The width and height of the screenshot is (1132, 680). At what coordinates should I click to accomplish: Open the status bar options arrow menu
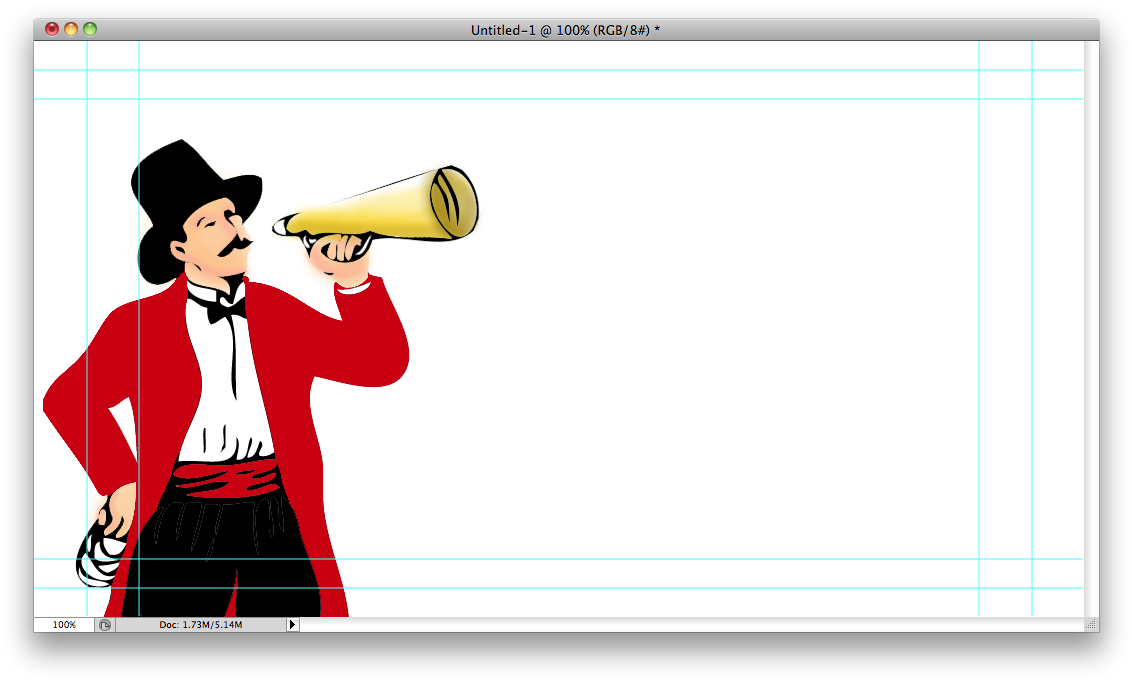coord(291,624)
